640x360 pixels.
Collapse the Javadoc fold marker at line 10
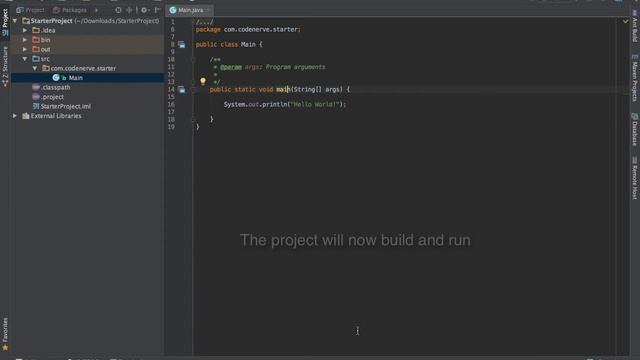click(x=193, y=60)
